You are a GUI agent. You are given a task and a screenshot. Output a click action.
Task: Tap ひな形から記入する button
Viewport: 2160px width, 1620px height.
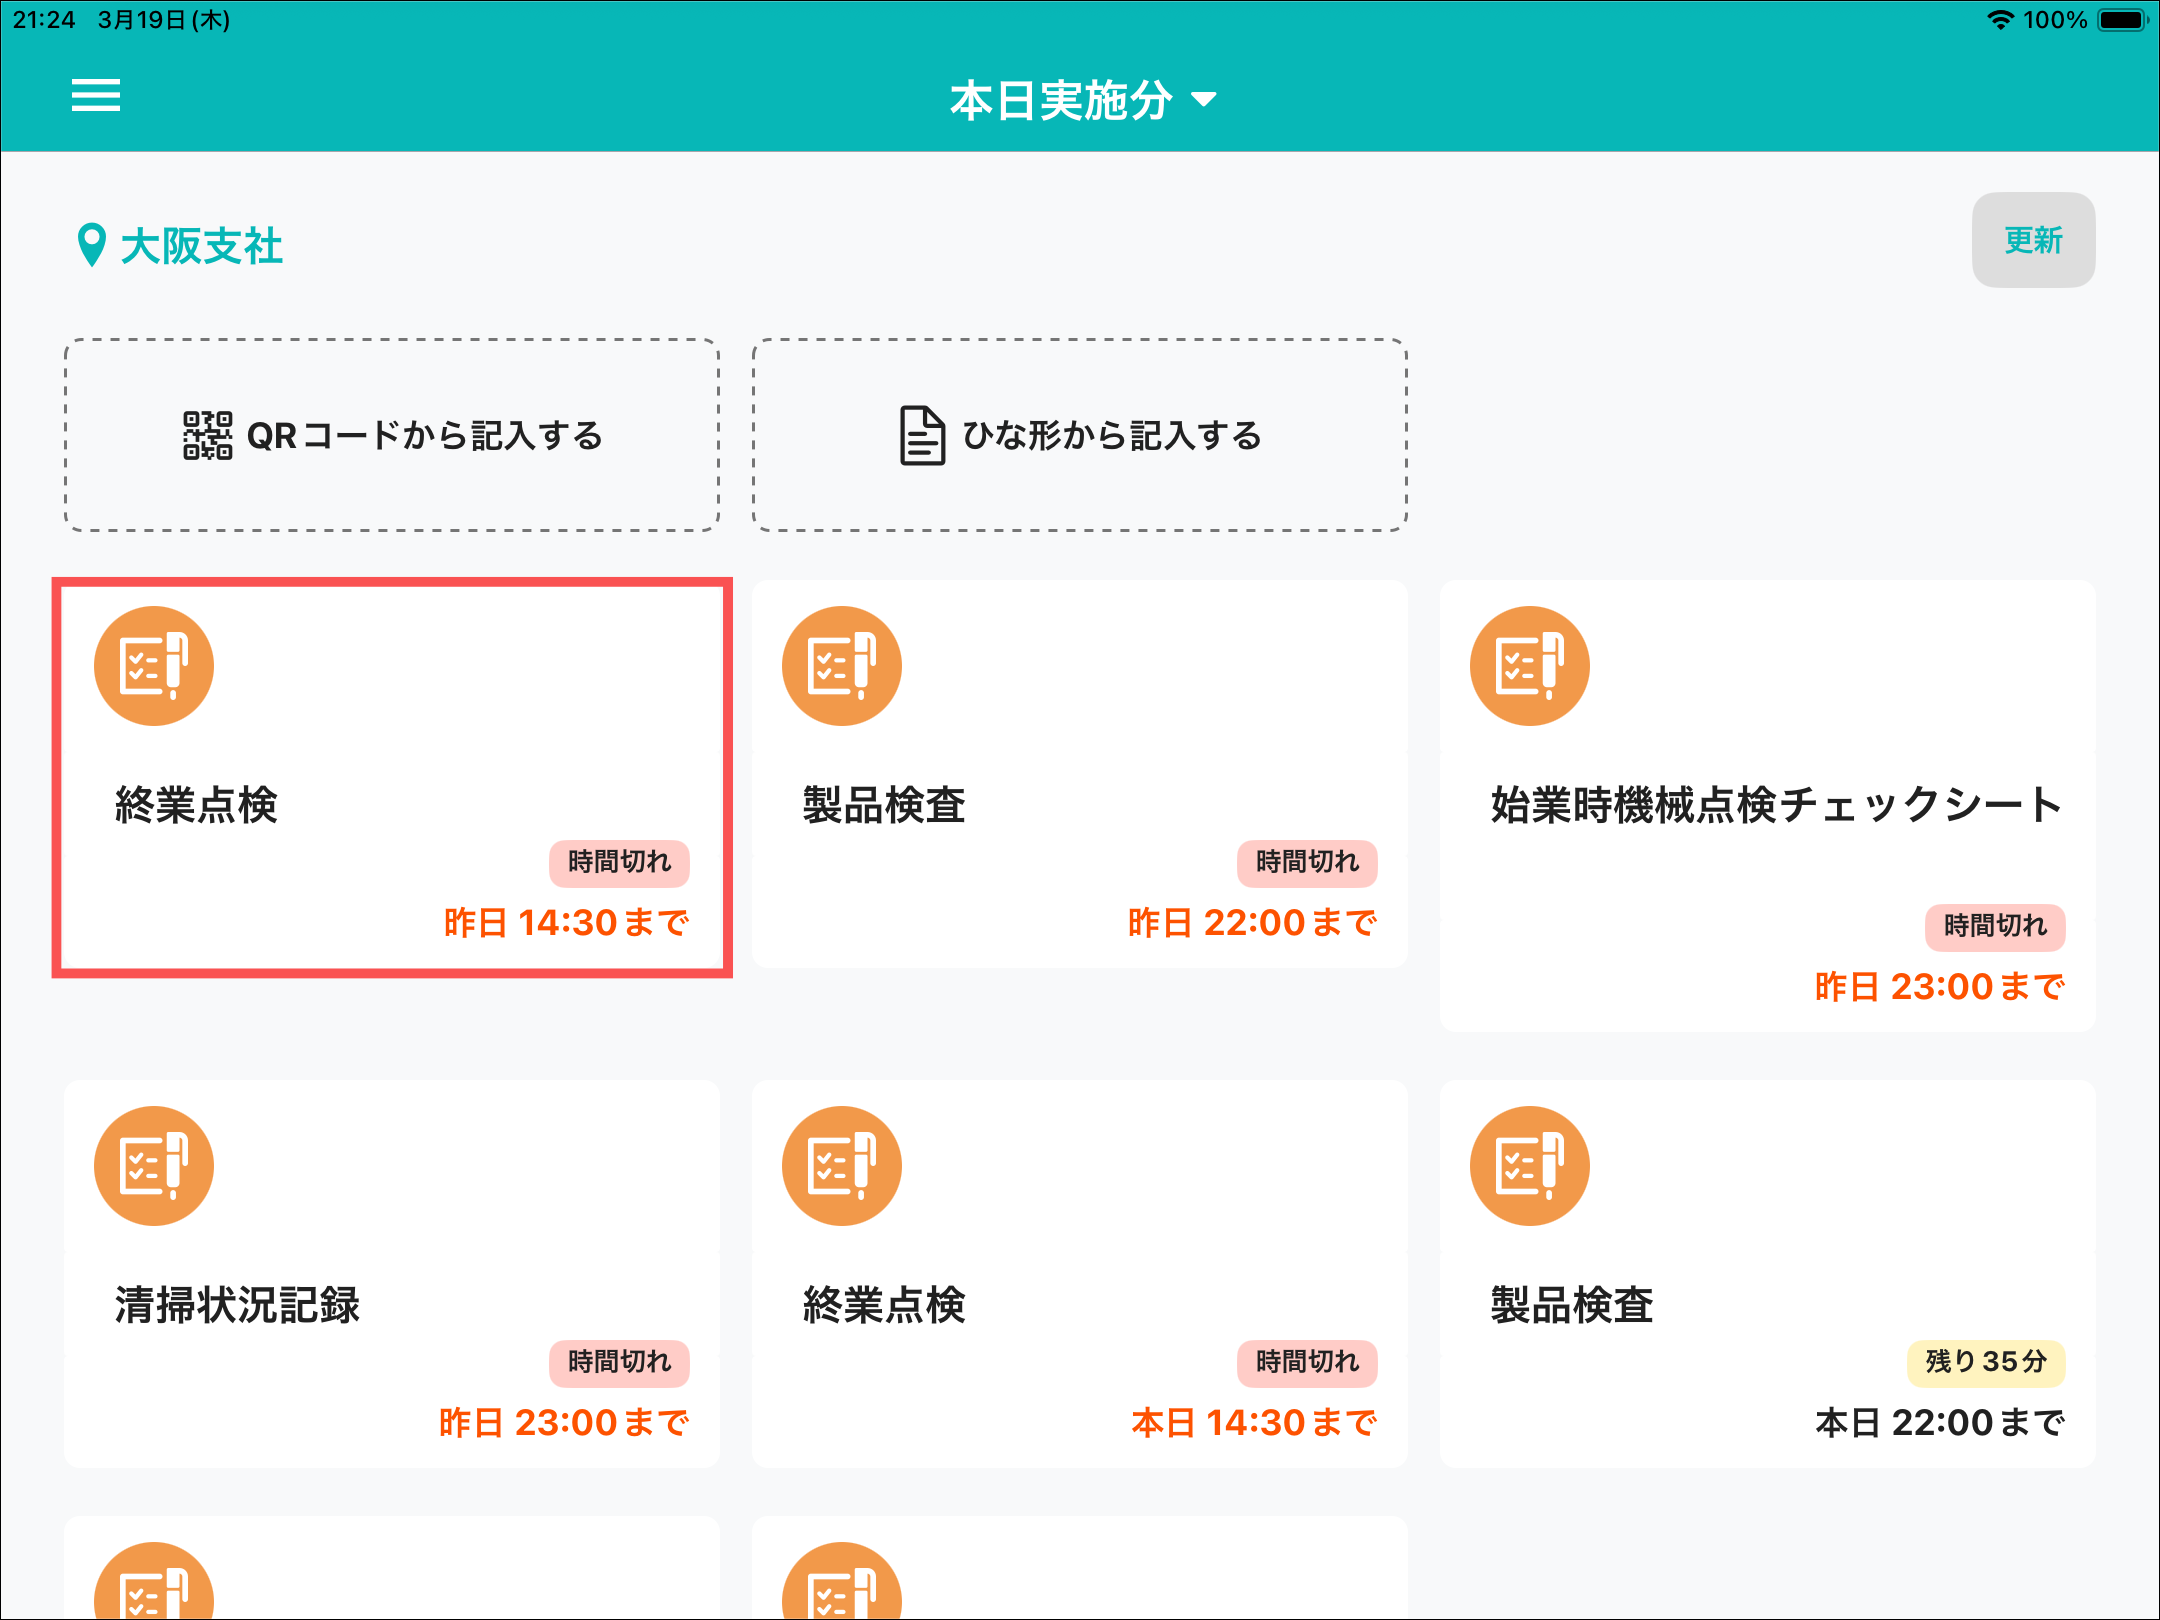[x=1079, y=435]
